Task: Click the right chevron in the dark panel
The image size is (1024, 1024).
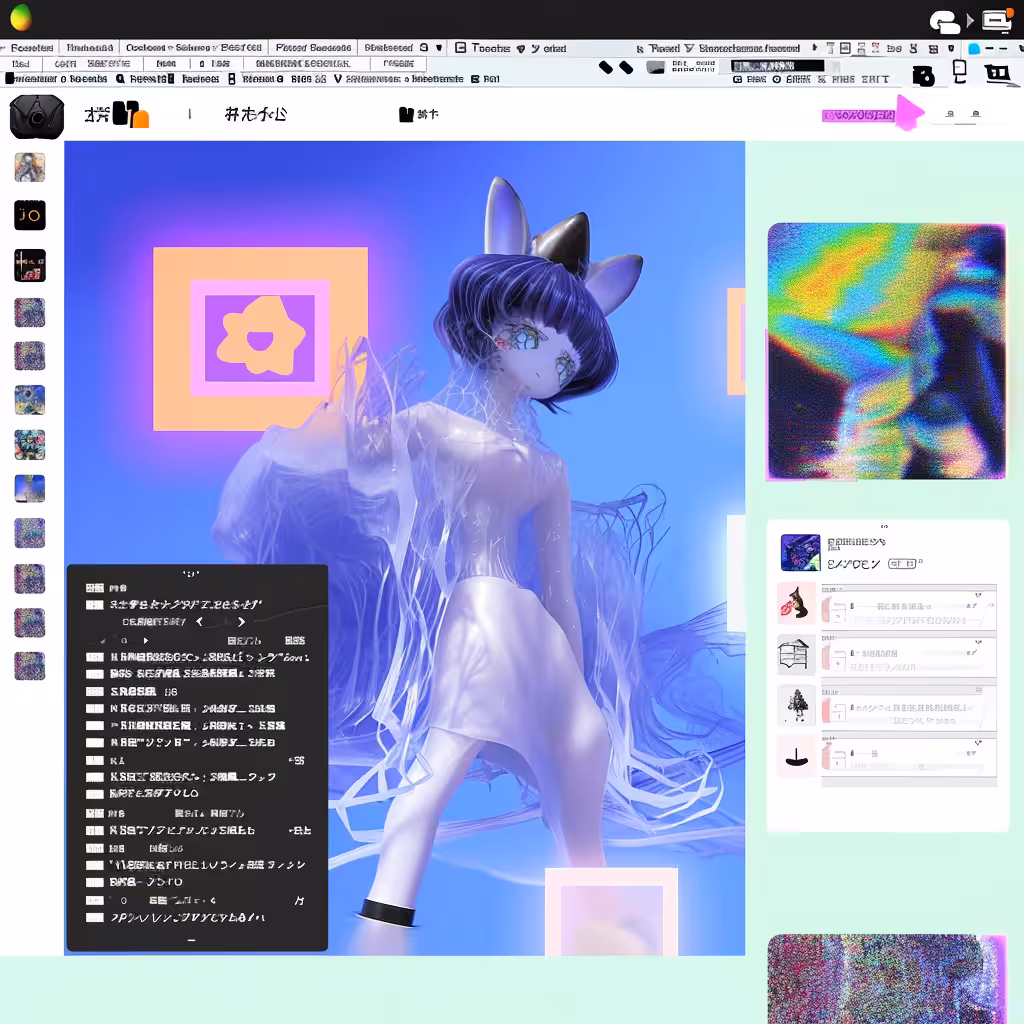Action: (x=241, y=622)
